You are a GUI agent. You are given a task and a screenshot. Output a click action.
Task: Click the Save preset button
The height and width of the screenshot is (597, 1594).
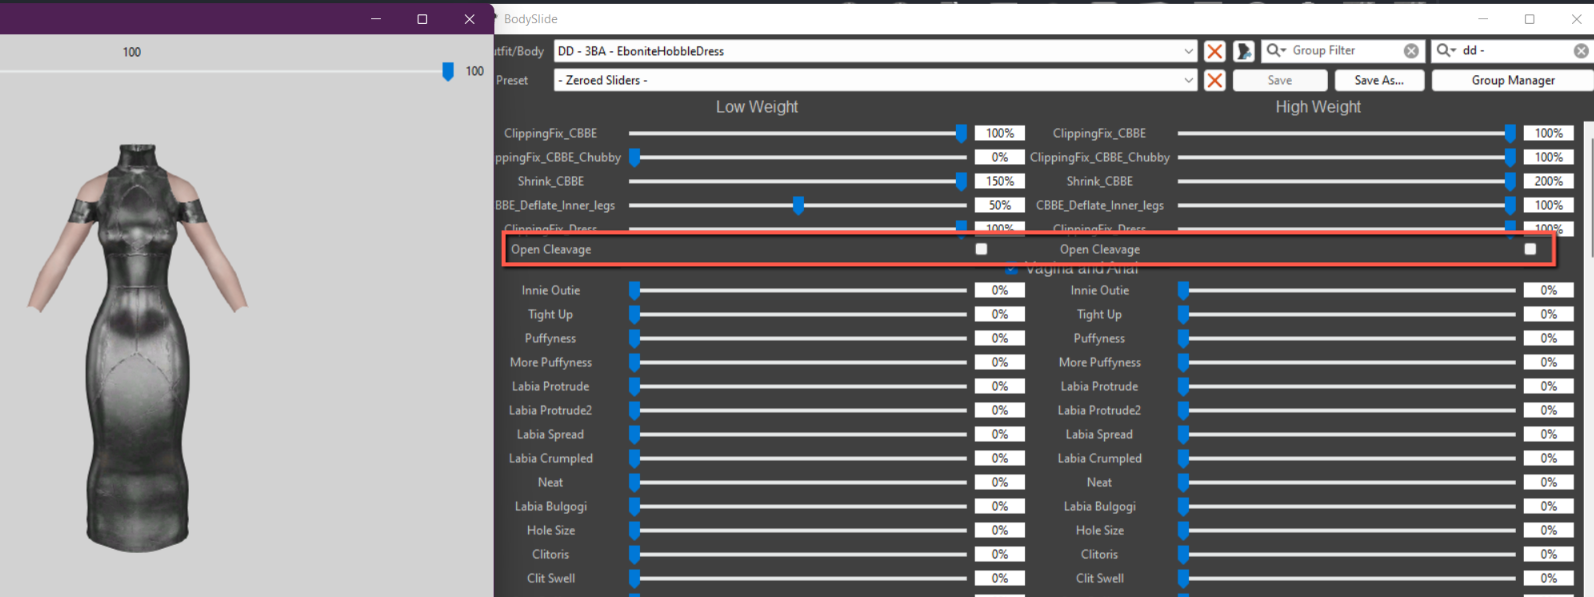tap(1280, 80)
